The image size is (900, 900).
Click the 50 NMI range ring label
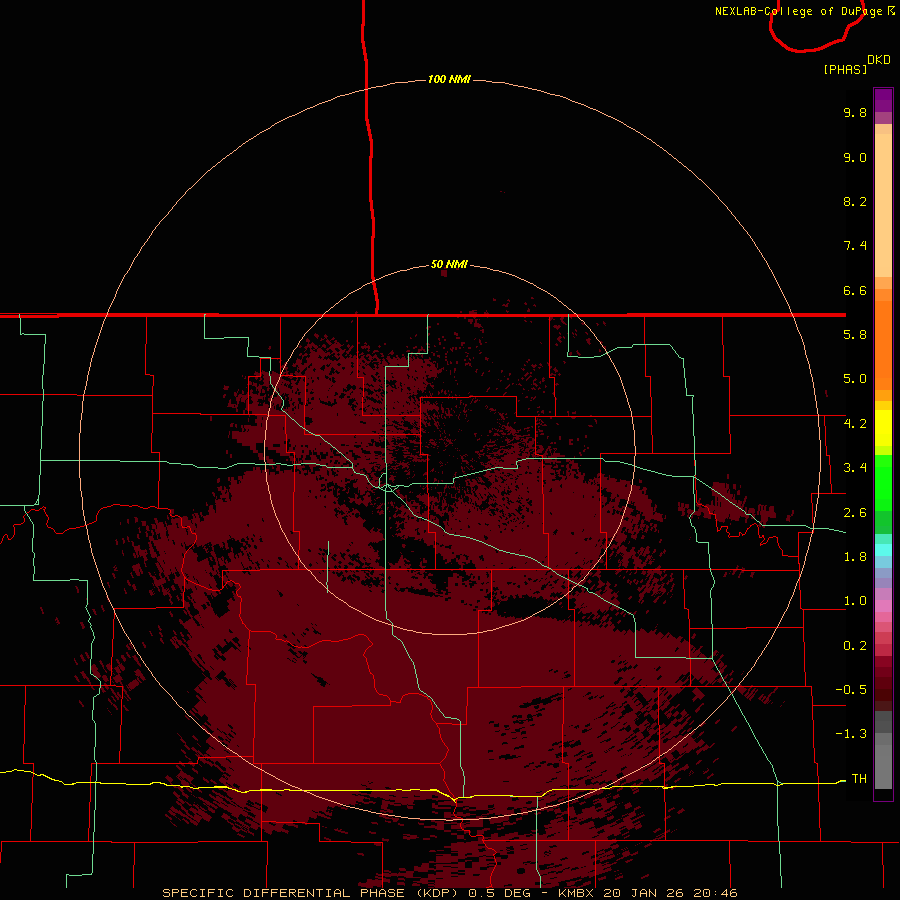pos(449,264)
